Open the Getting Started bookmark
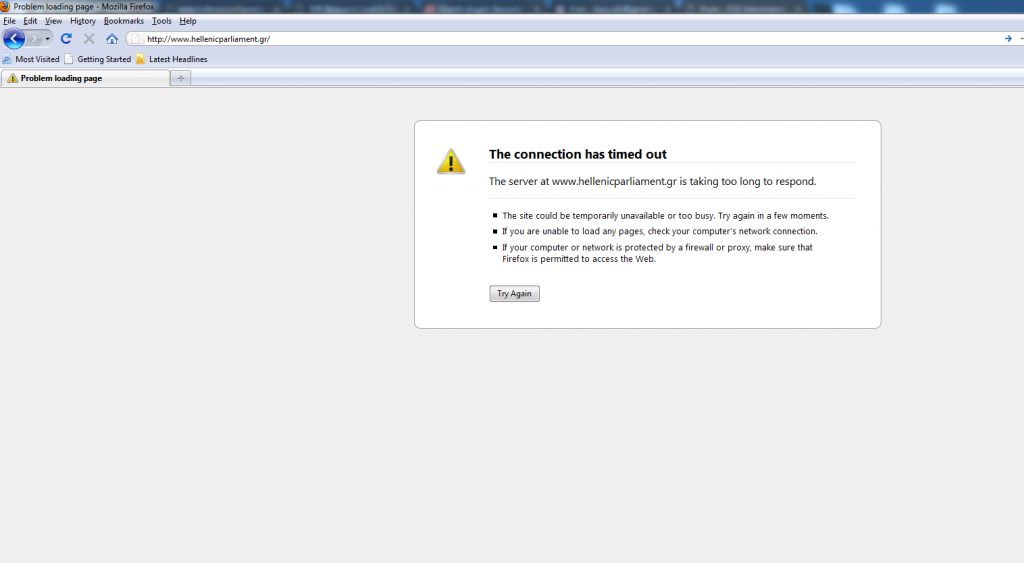 point(98,59)
